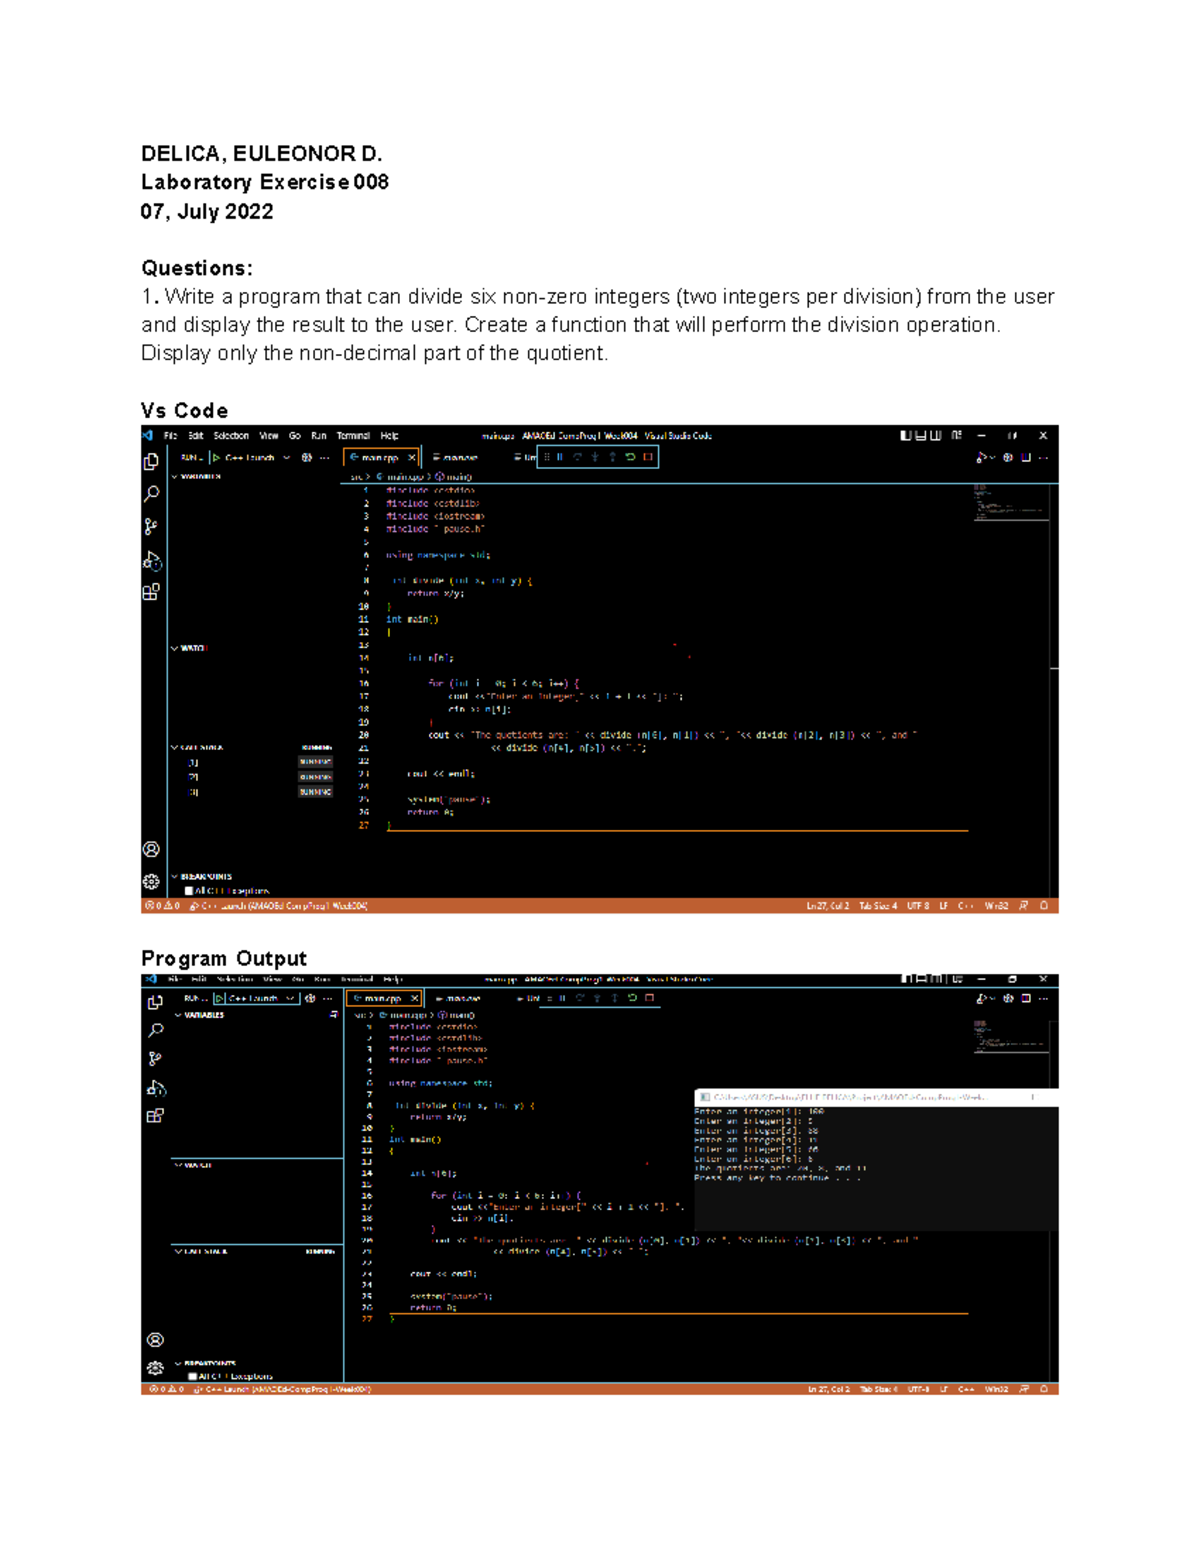Click green Restart debug icon in upper screenshot
Image resolution: width=1200 pixels, height=1553 pixels.
(630, 457)
